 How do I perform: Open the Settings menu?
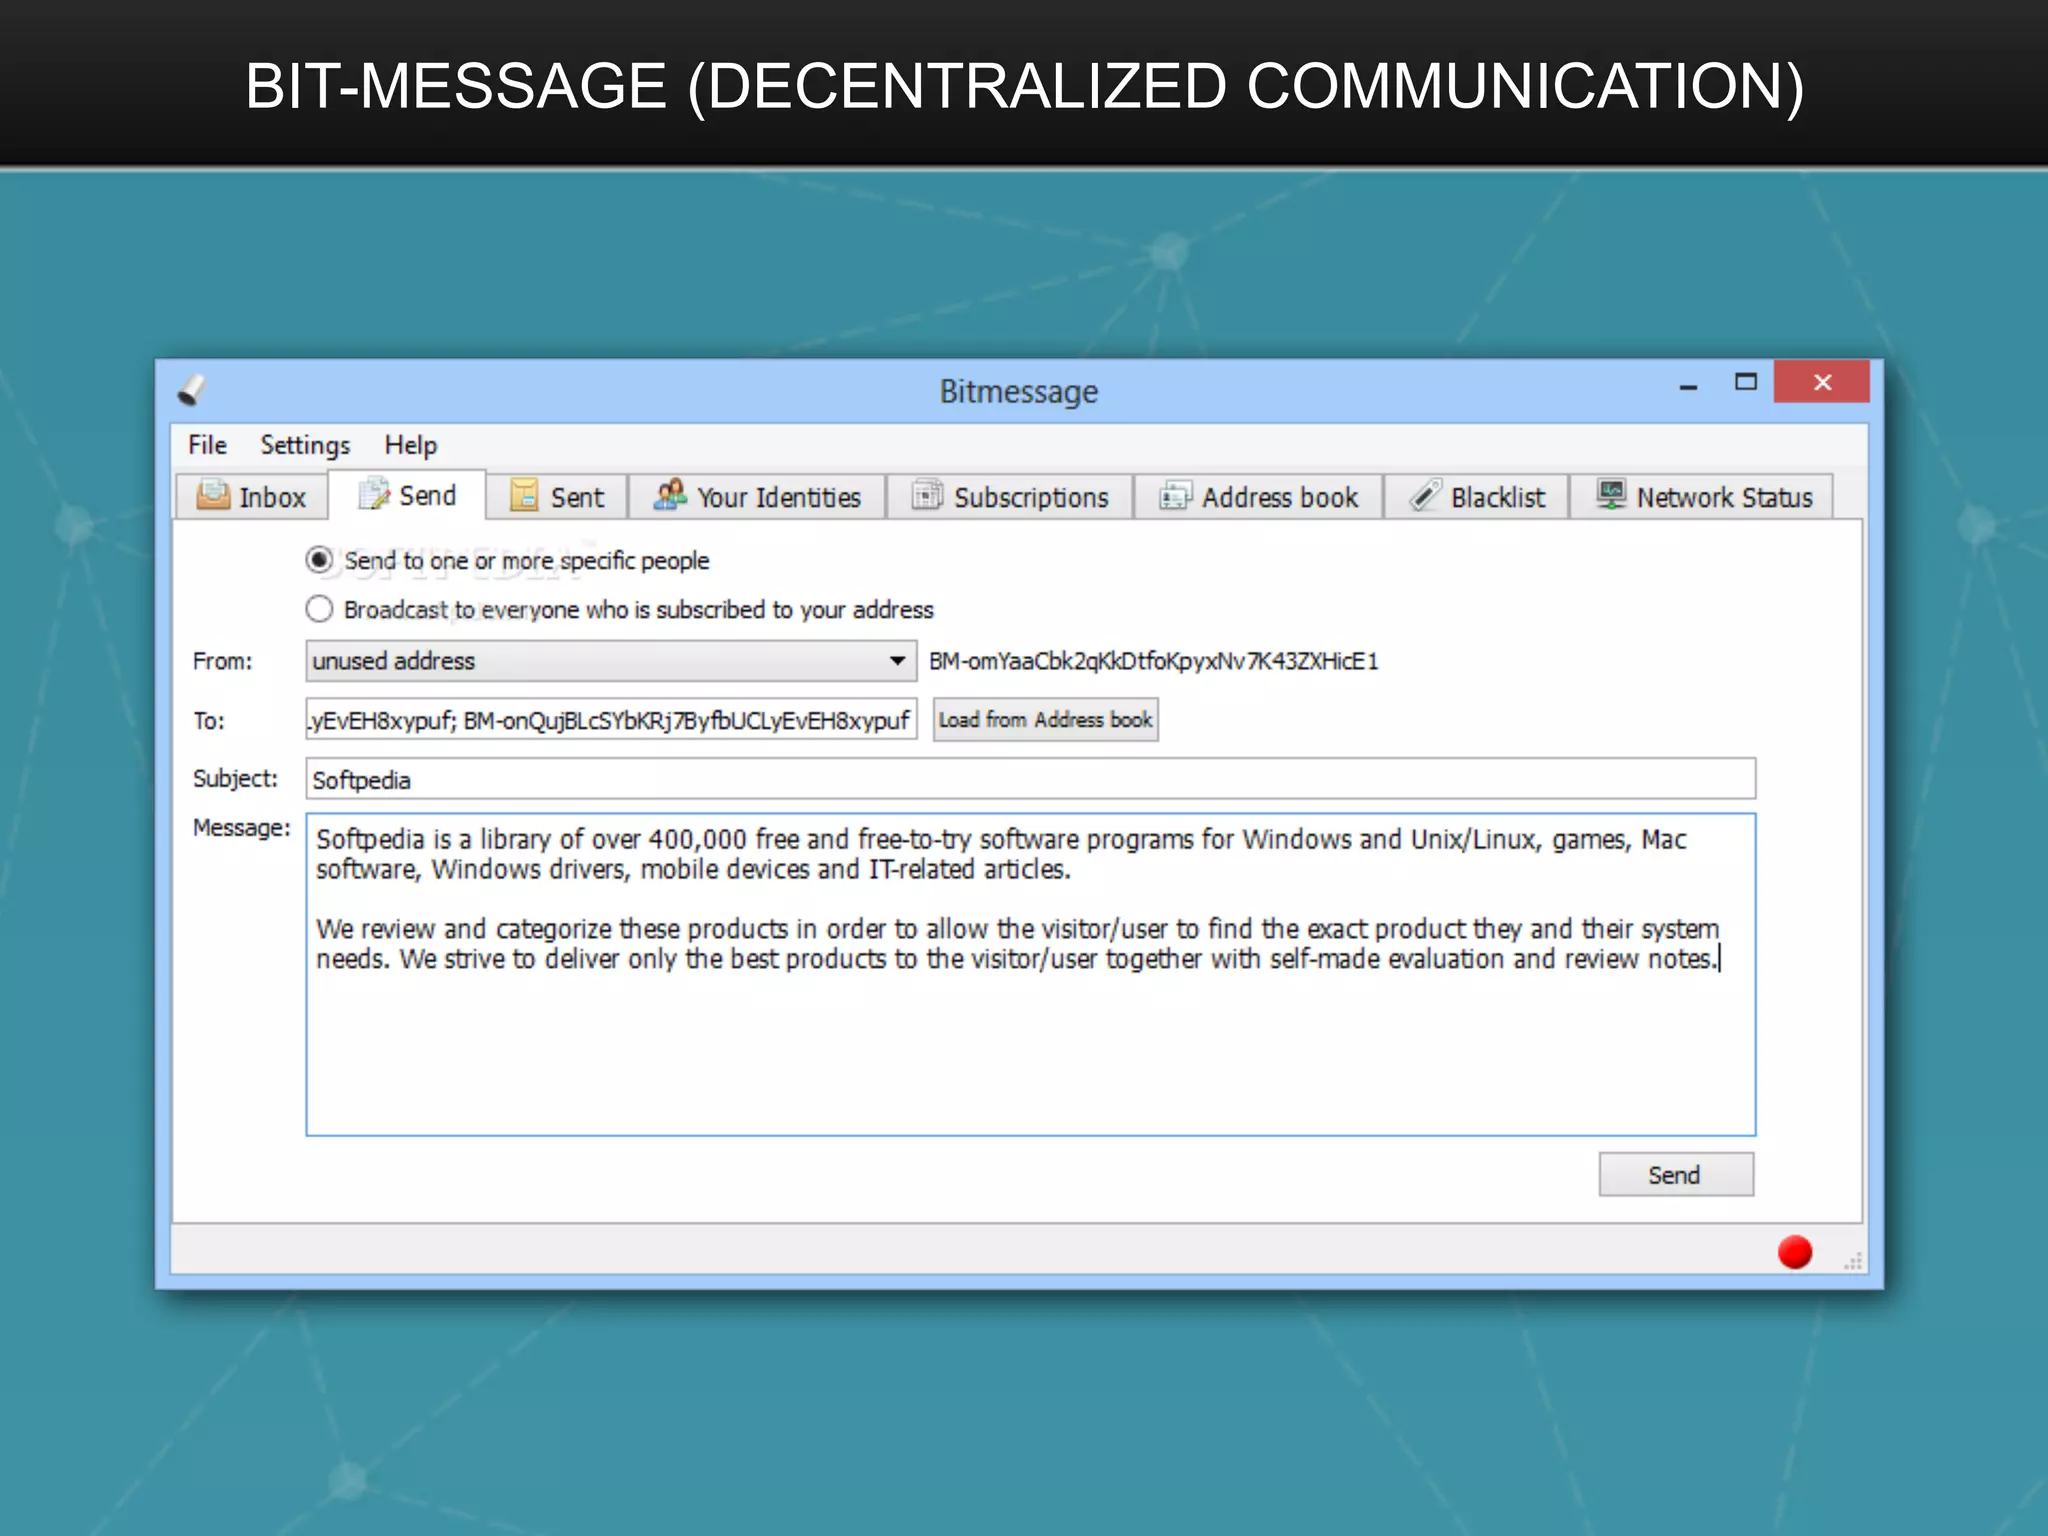[305, 445]
